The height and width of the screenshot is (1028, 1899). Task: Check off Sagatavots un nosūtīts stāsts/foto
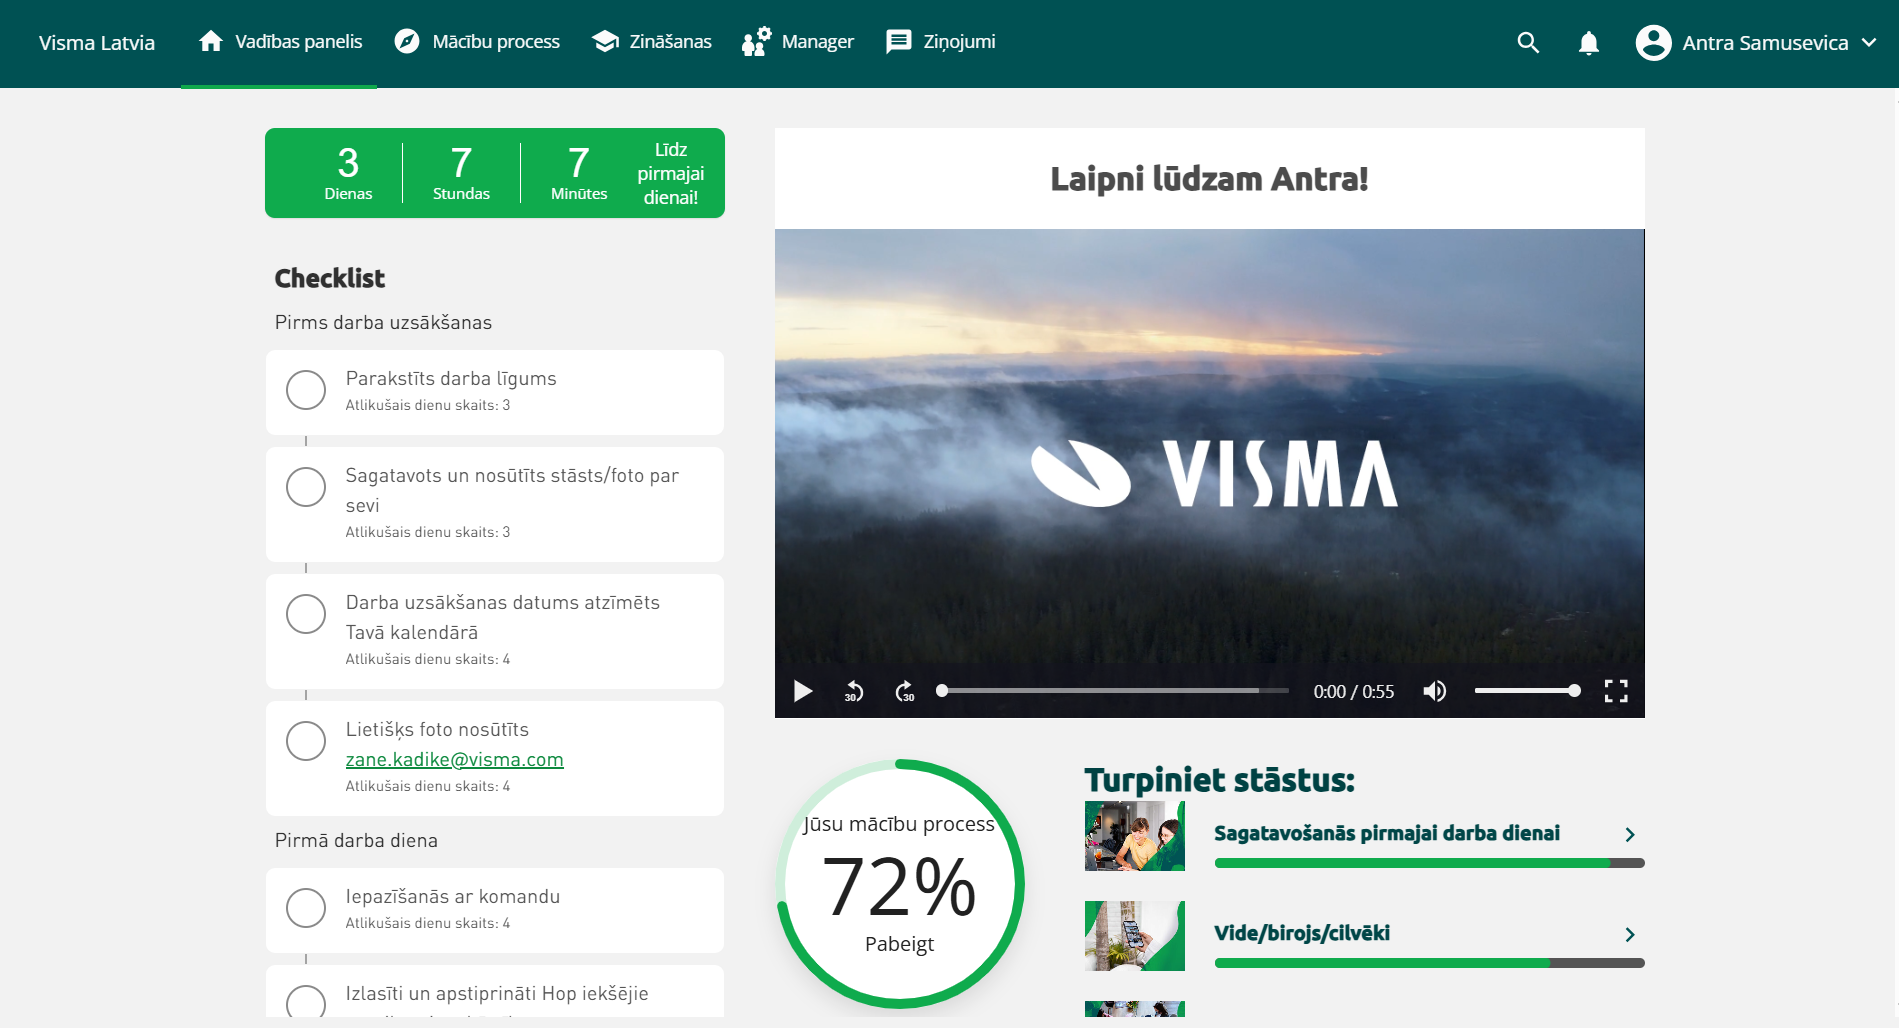point(306,487)
